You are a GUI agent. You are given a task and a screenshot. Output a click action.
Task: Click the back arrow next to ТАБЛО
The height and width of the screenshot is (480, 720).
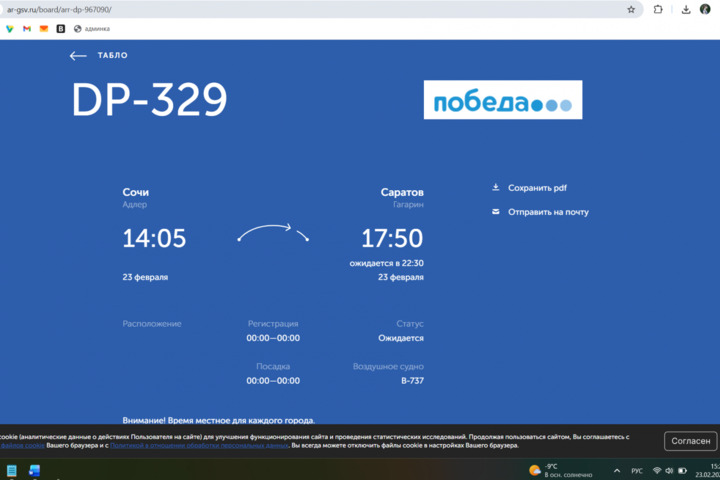pyautogui.click(x=78, y=56)
